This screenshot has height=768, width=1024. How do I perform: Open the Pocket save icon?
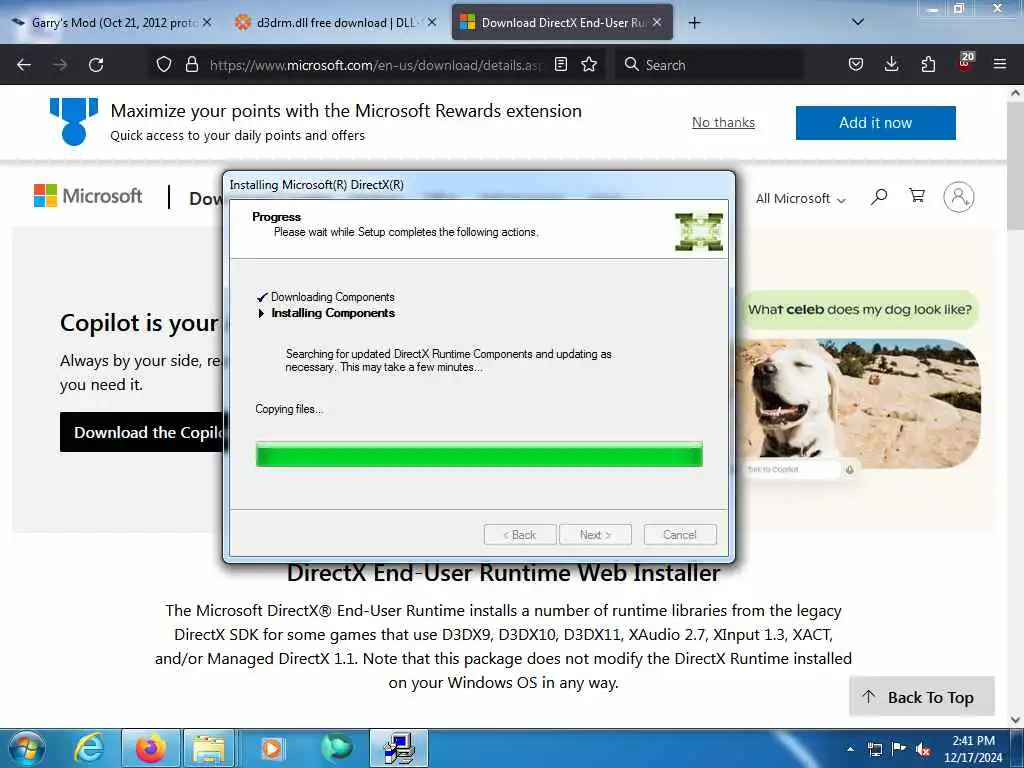[856, 65]
